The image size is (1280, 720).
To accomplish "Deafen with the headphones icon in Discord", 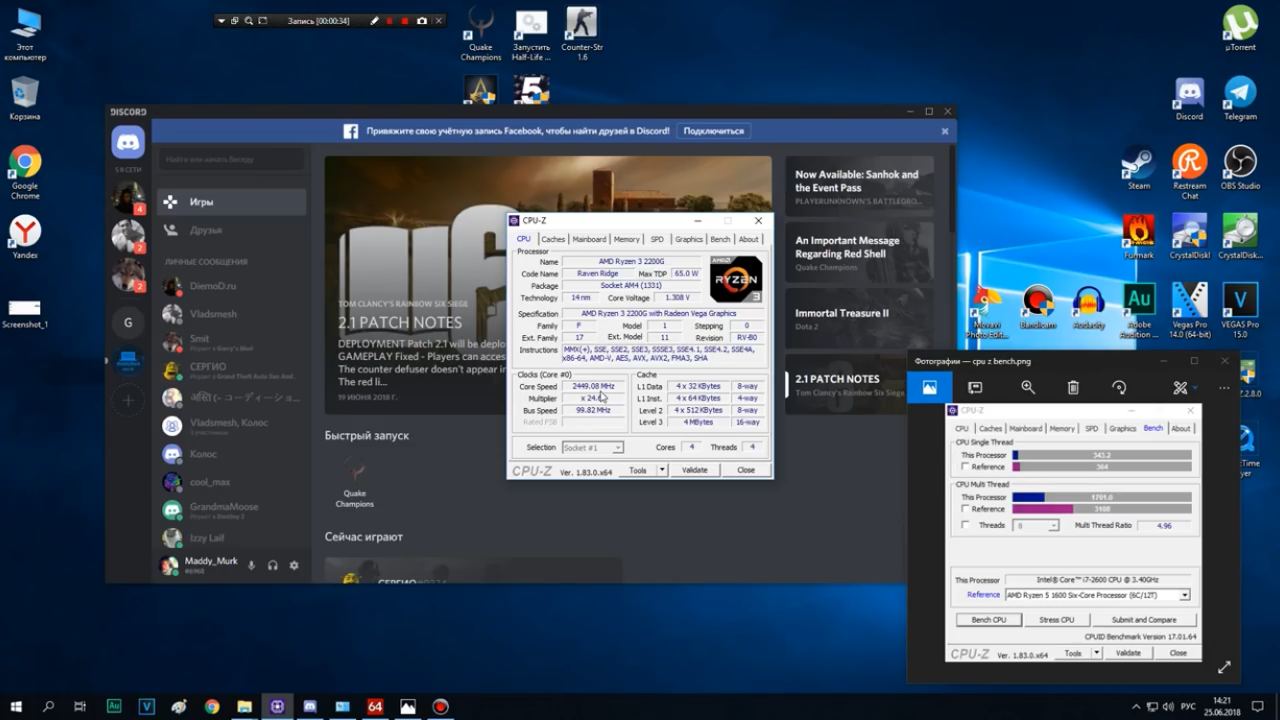I will (x=273, y=565).
